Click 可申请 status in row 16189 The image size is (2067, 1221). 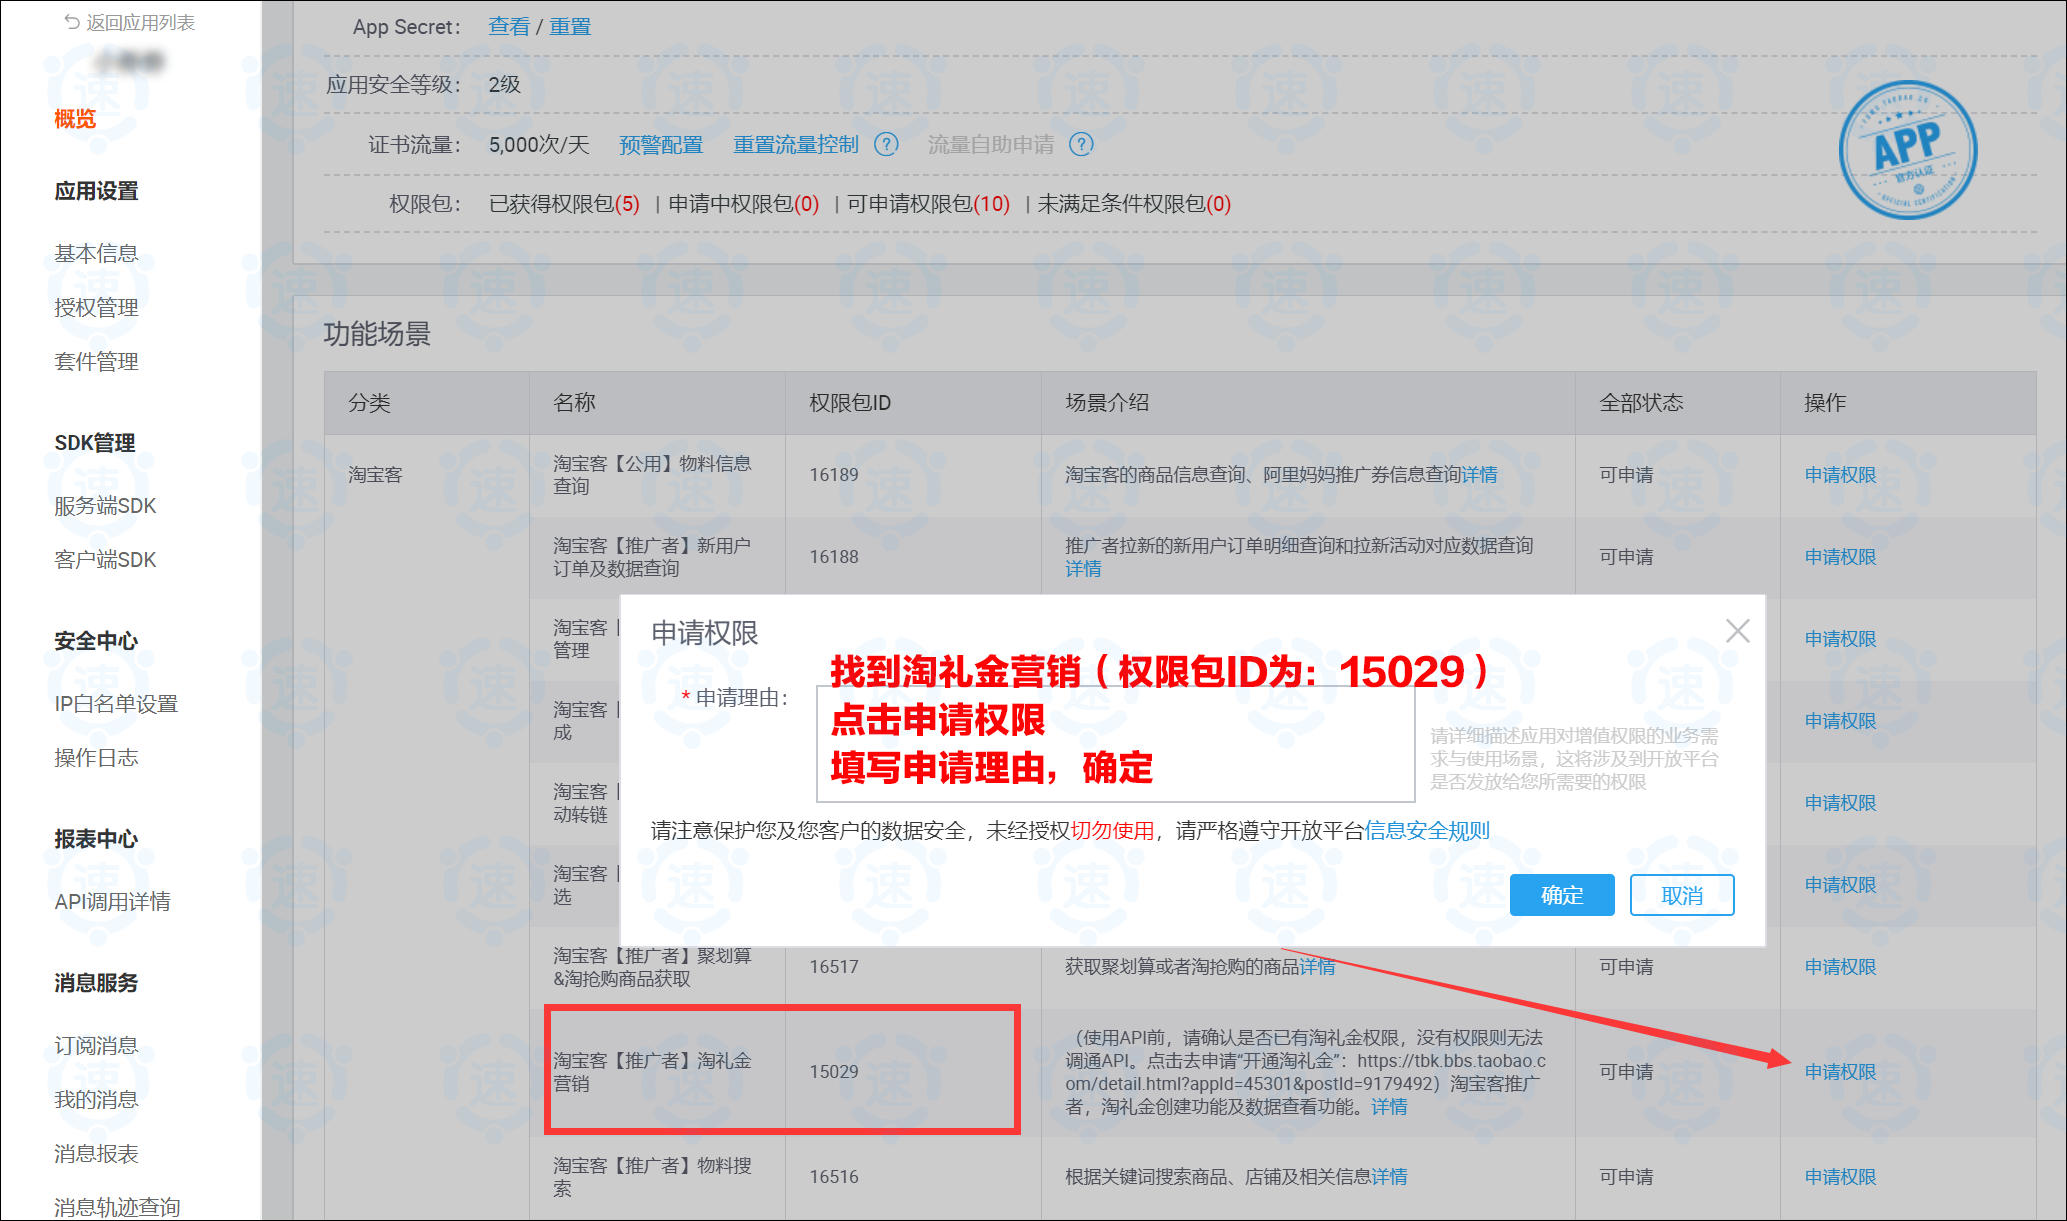point(1626,475)
